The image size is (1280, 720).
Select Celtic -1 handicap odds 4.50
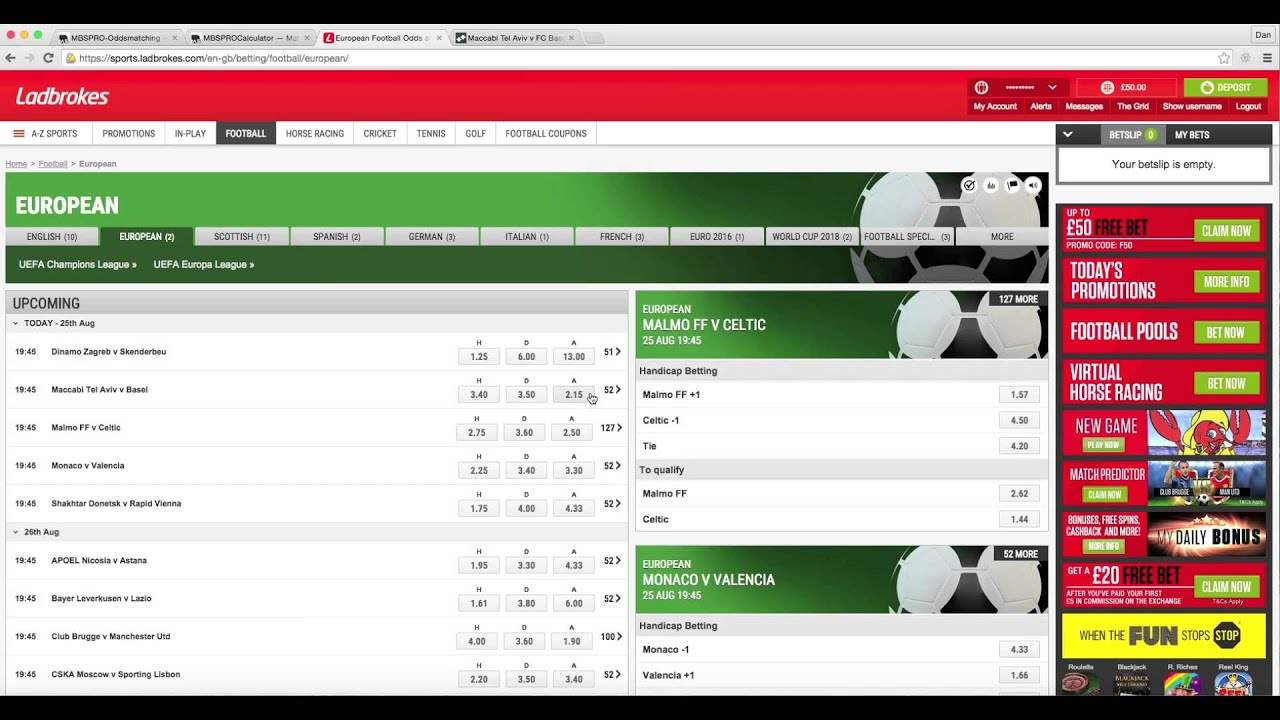click(1019, 421)
